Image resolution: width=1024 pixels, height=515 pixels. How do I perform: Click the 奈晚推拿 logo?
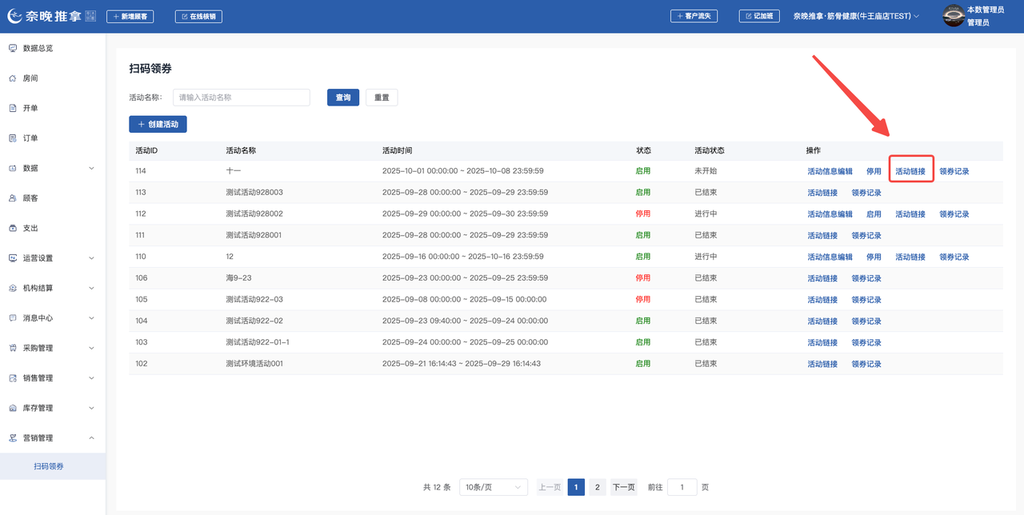[x=47, y=16]
